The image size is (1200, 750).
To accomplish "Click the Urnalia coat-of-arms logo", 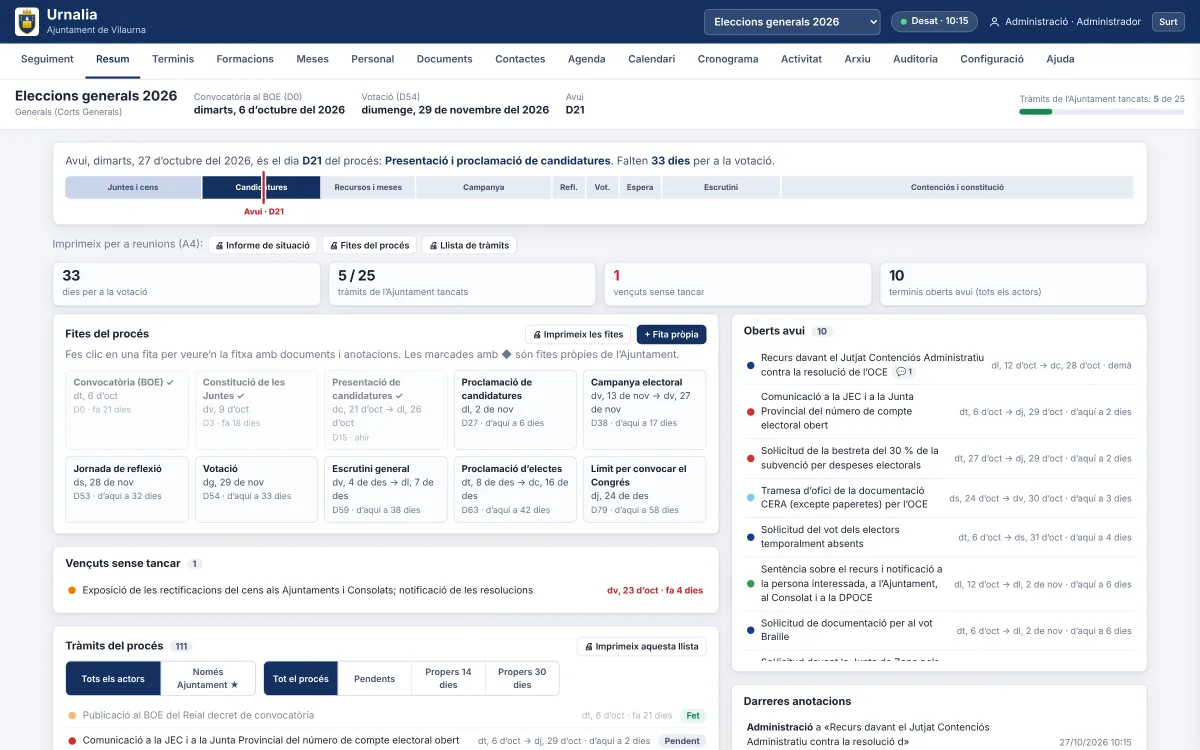I will click(x=27, y=21).
